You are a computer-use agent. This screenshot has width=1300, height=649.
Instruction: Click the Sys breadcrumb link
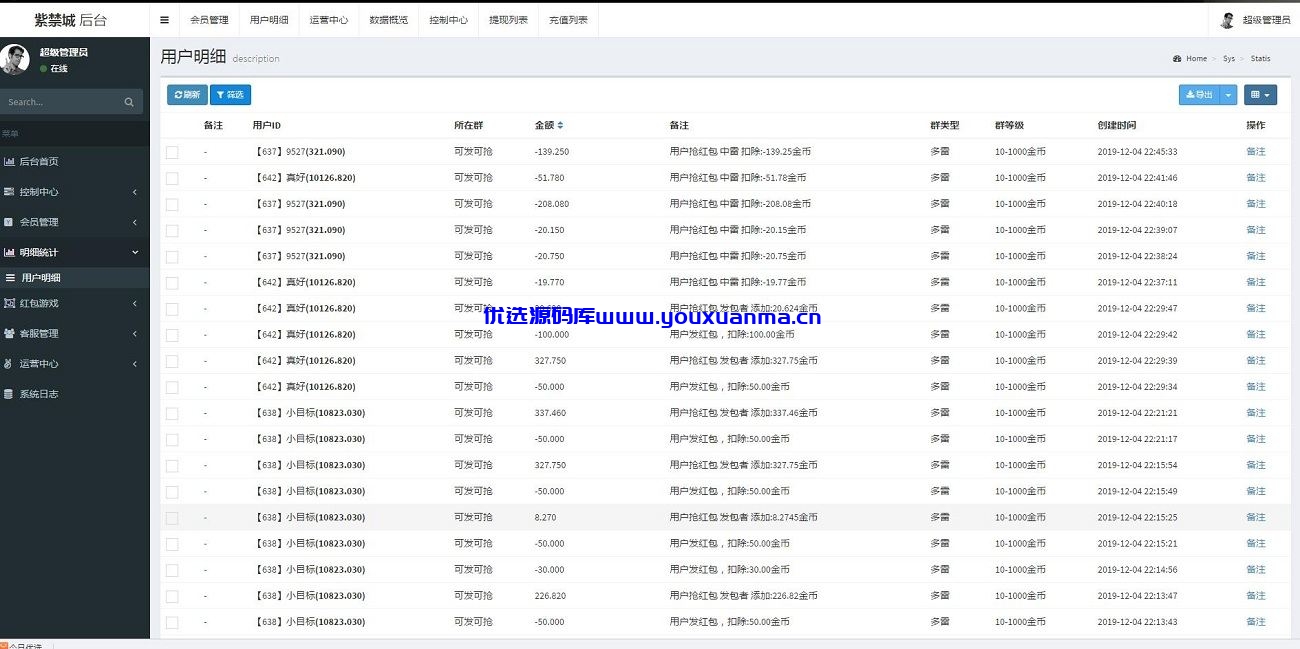tap(1229, 59)
